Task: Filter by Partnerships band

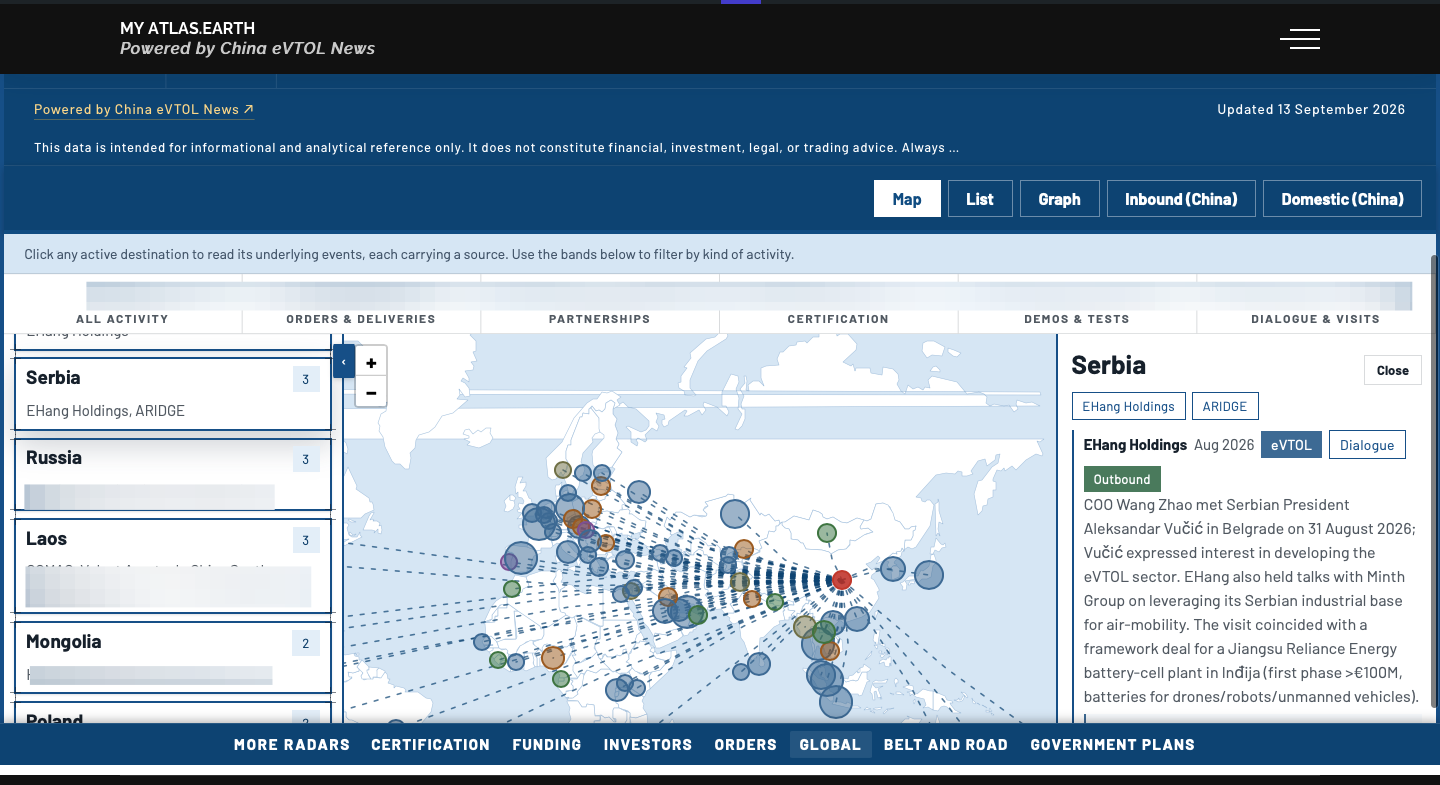Action: (599, 319)
